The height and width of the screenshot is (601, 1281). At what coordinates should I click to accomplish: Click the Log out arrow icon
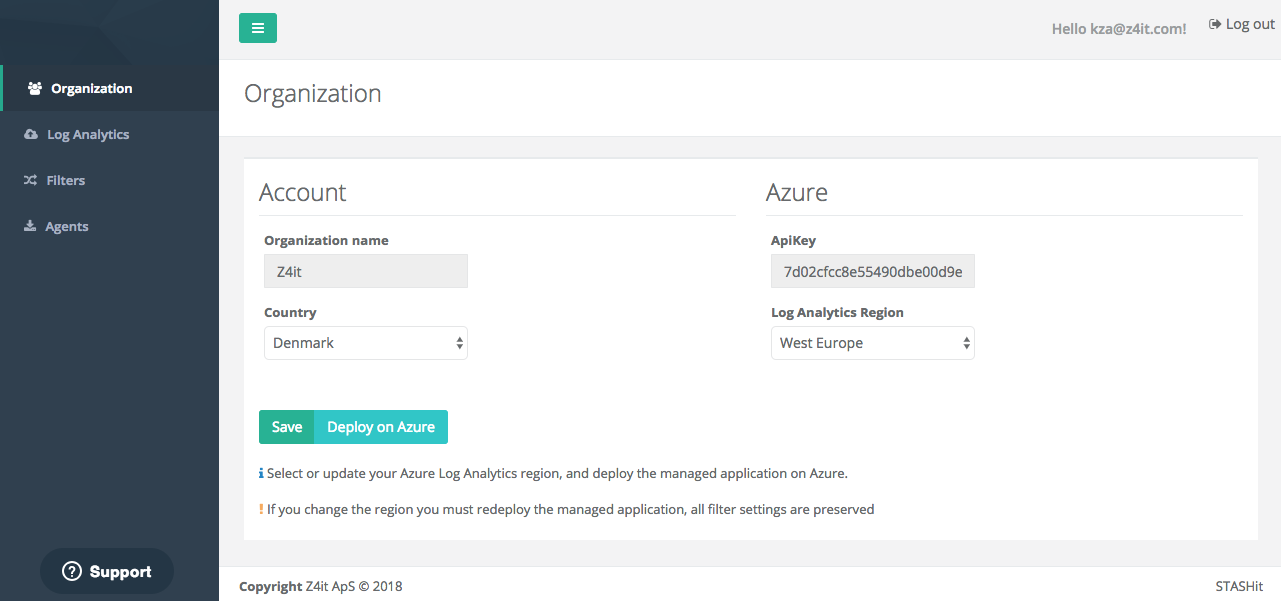coord(1215,24)
